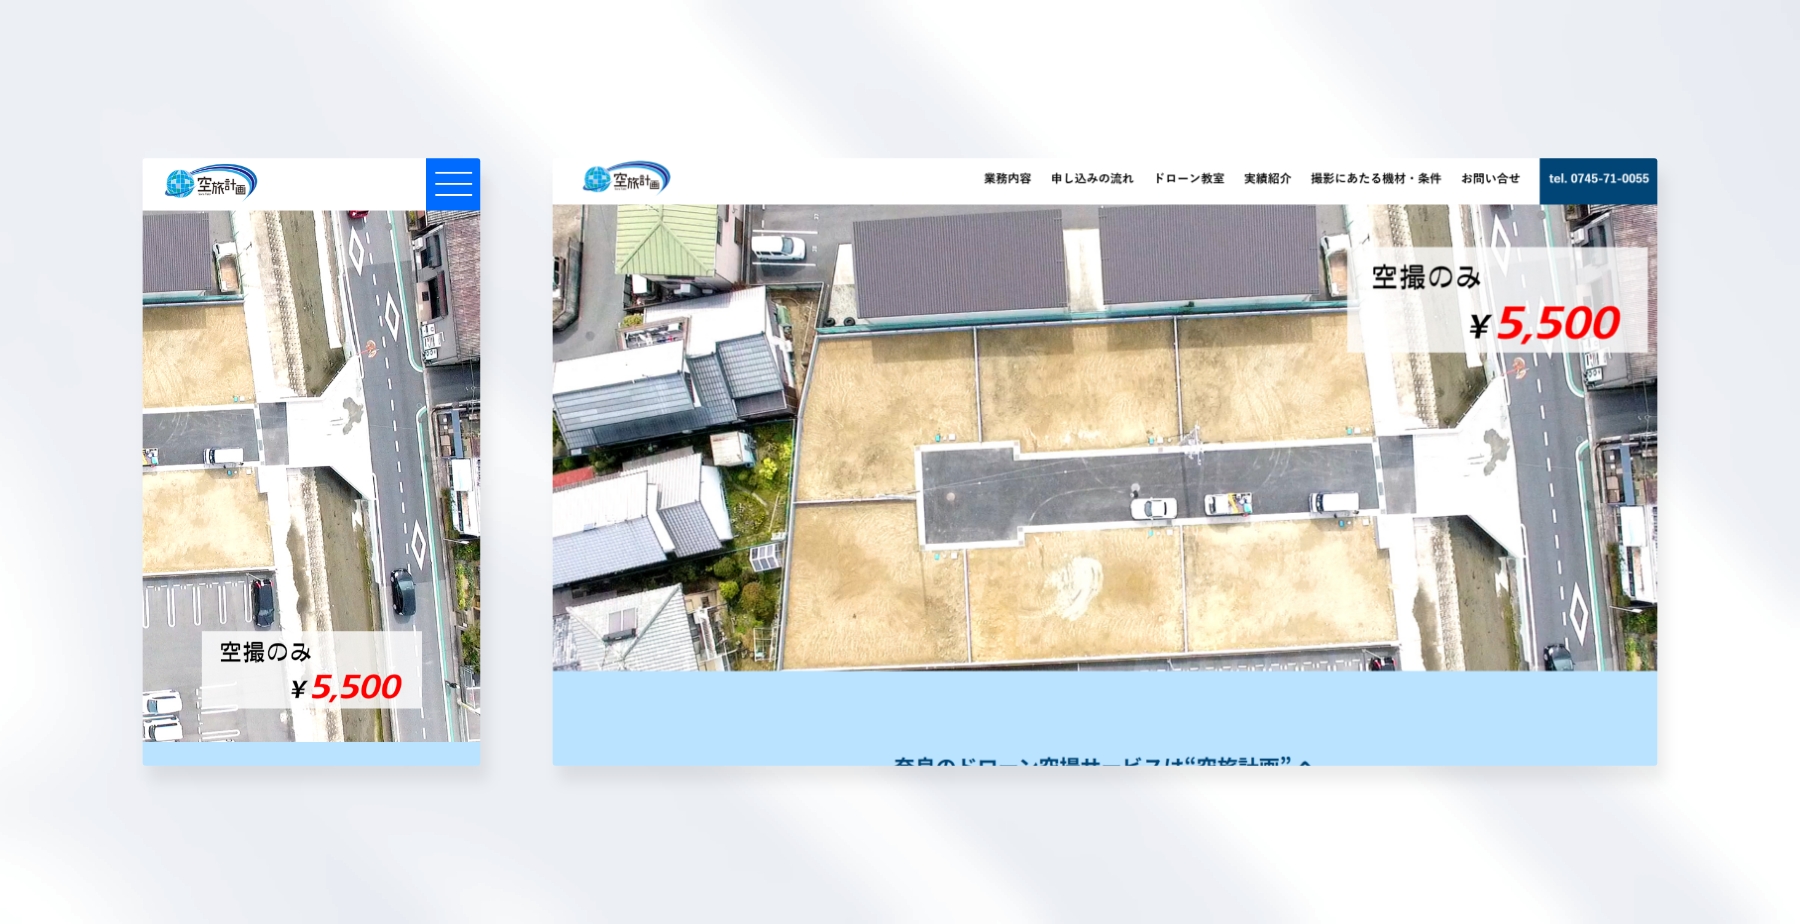The width and height of the screenshot is (1800, 924).
Task: Click the black car on mobile preview road
Action: pyautogui.click(x=402, y=592)
